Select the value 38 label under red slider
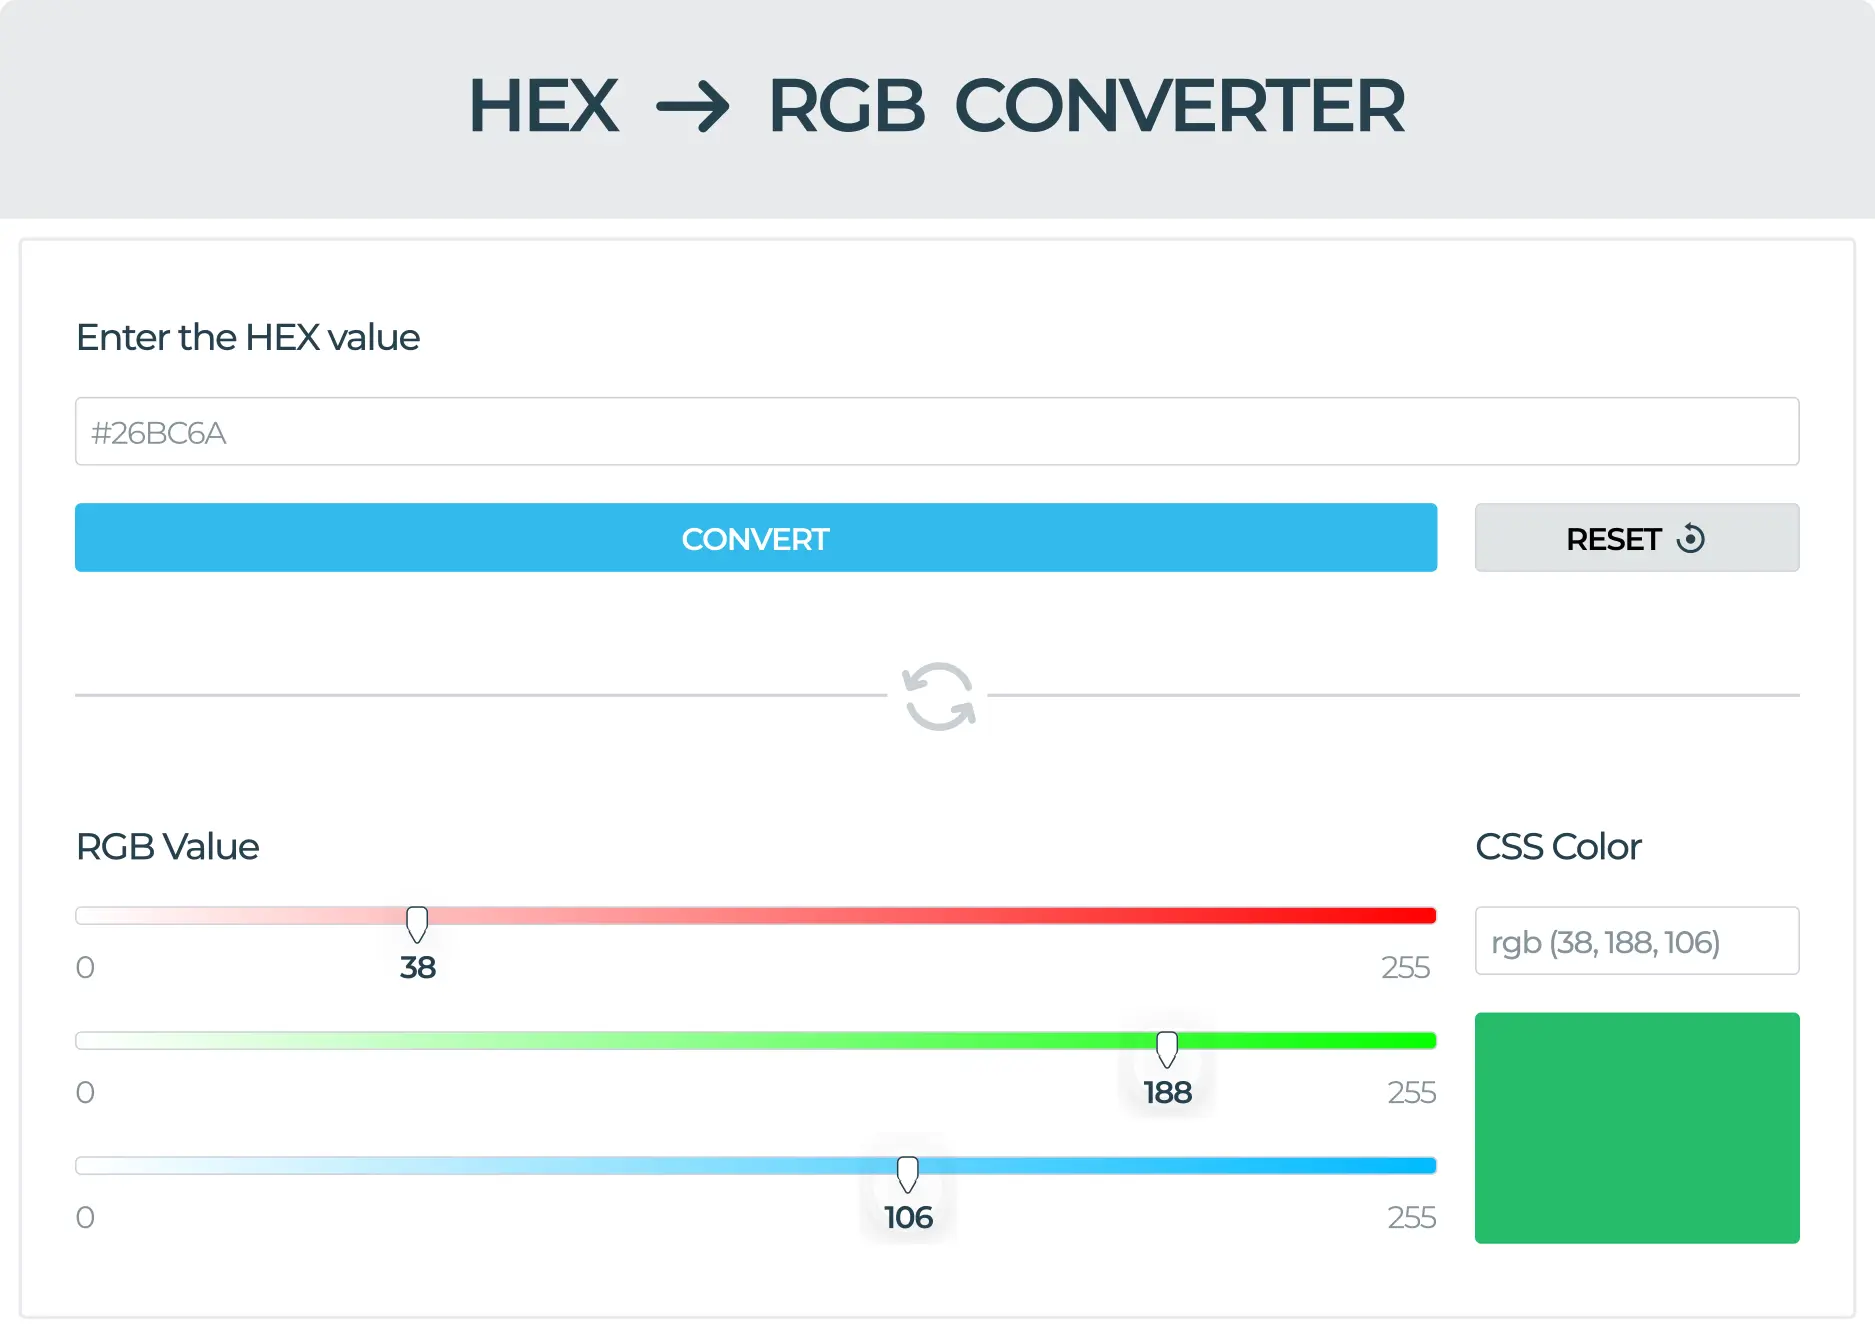Viewport: 1875px width, 1337px height. [416, 967]
